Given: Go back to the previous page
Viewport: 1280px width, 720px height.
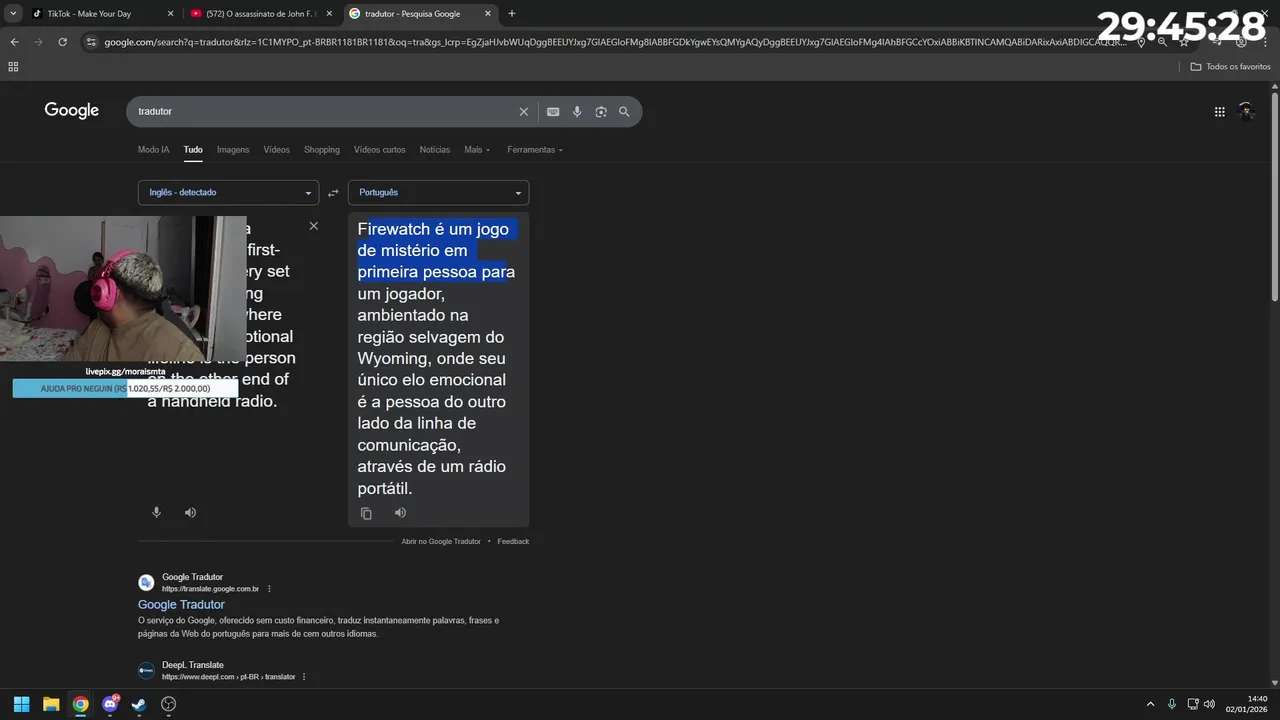Looking at the screenshot, I should (15, 42).
